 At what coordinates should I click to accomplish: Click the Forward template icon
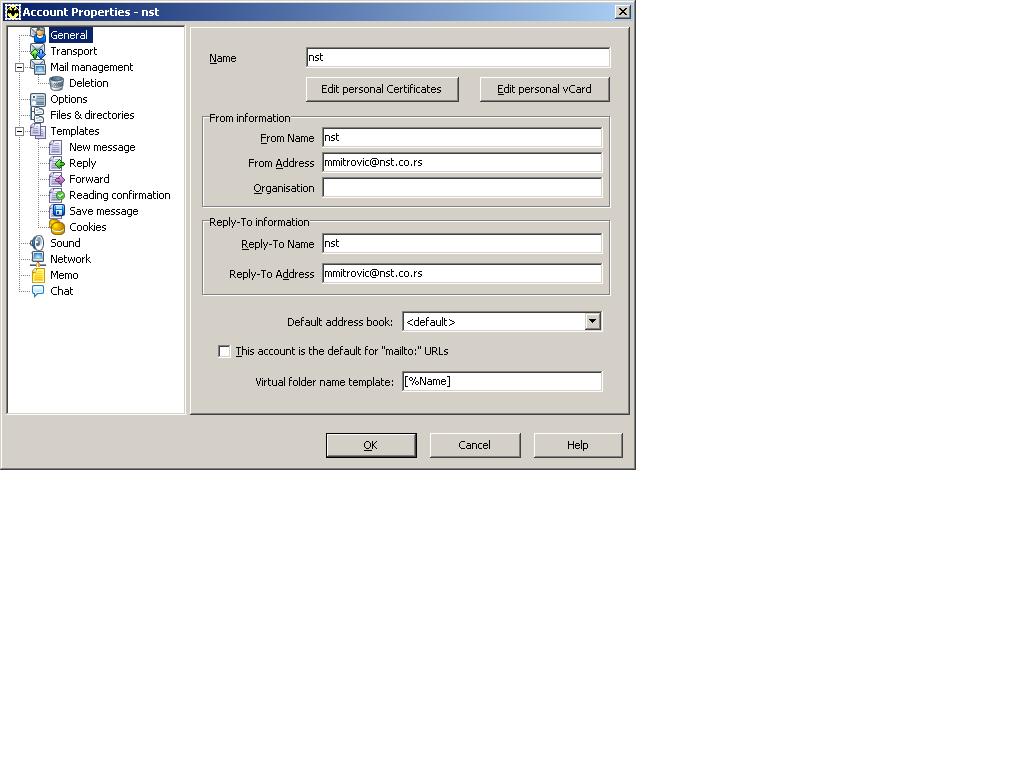[x=57, y=179]
